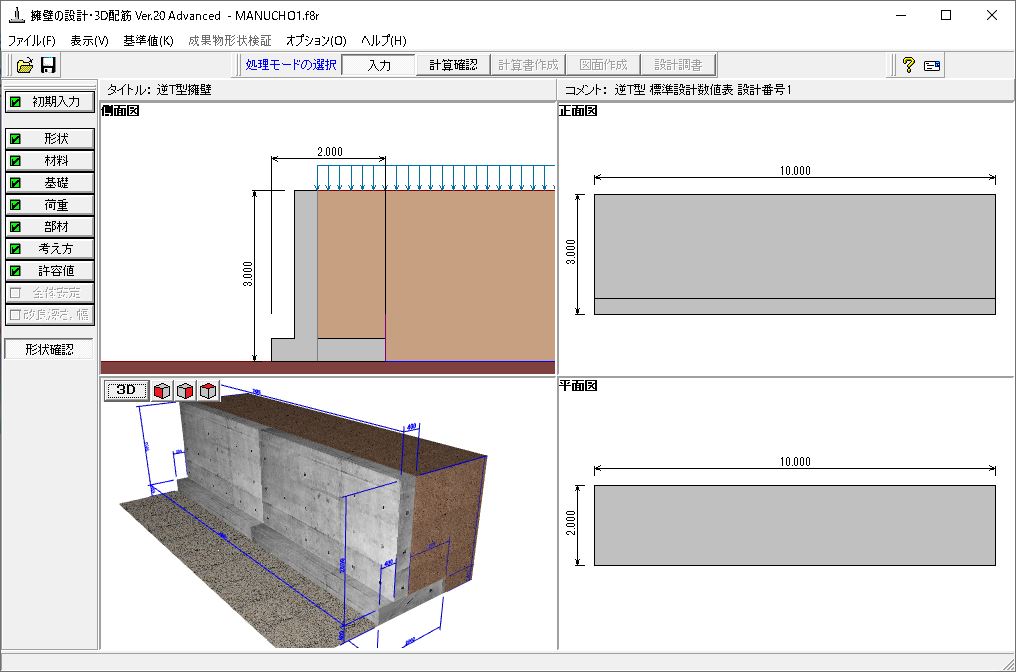Click the green check next to 荷重
The image size is (1016, 672).
tap(15, 205)
